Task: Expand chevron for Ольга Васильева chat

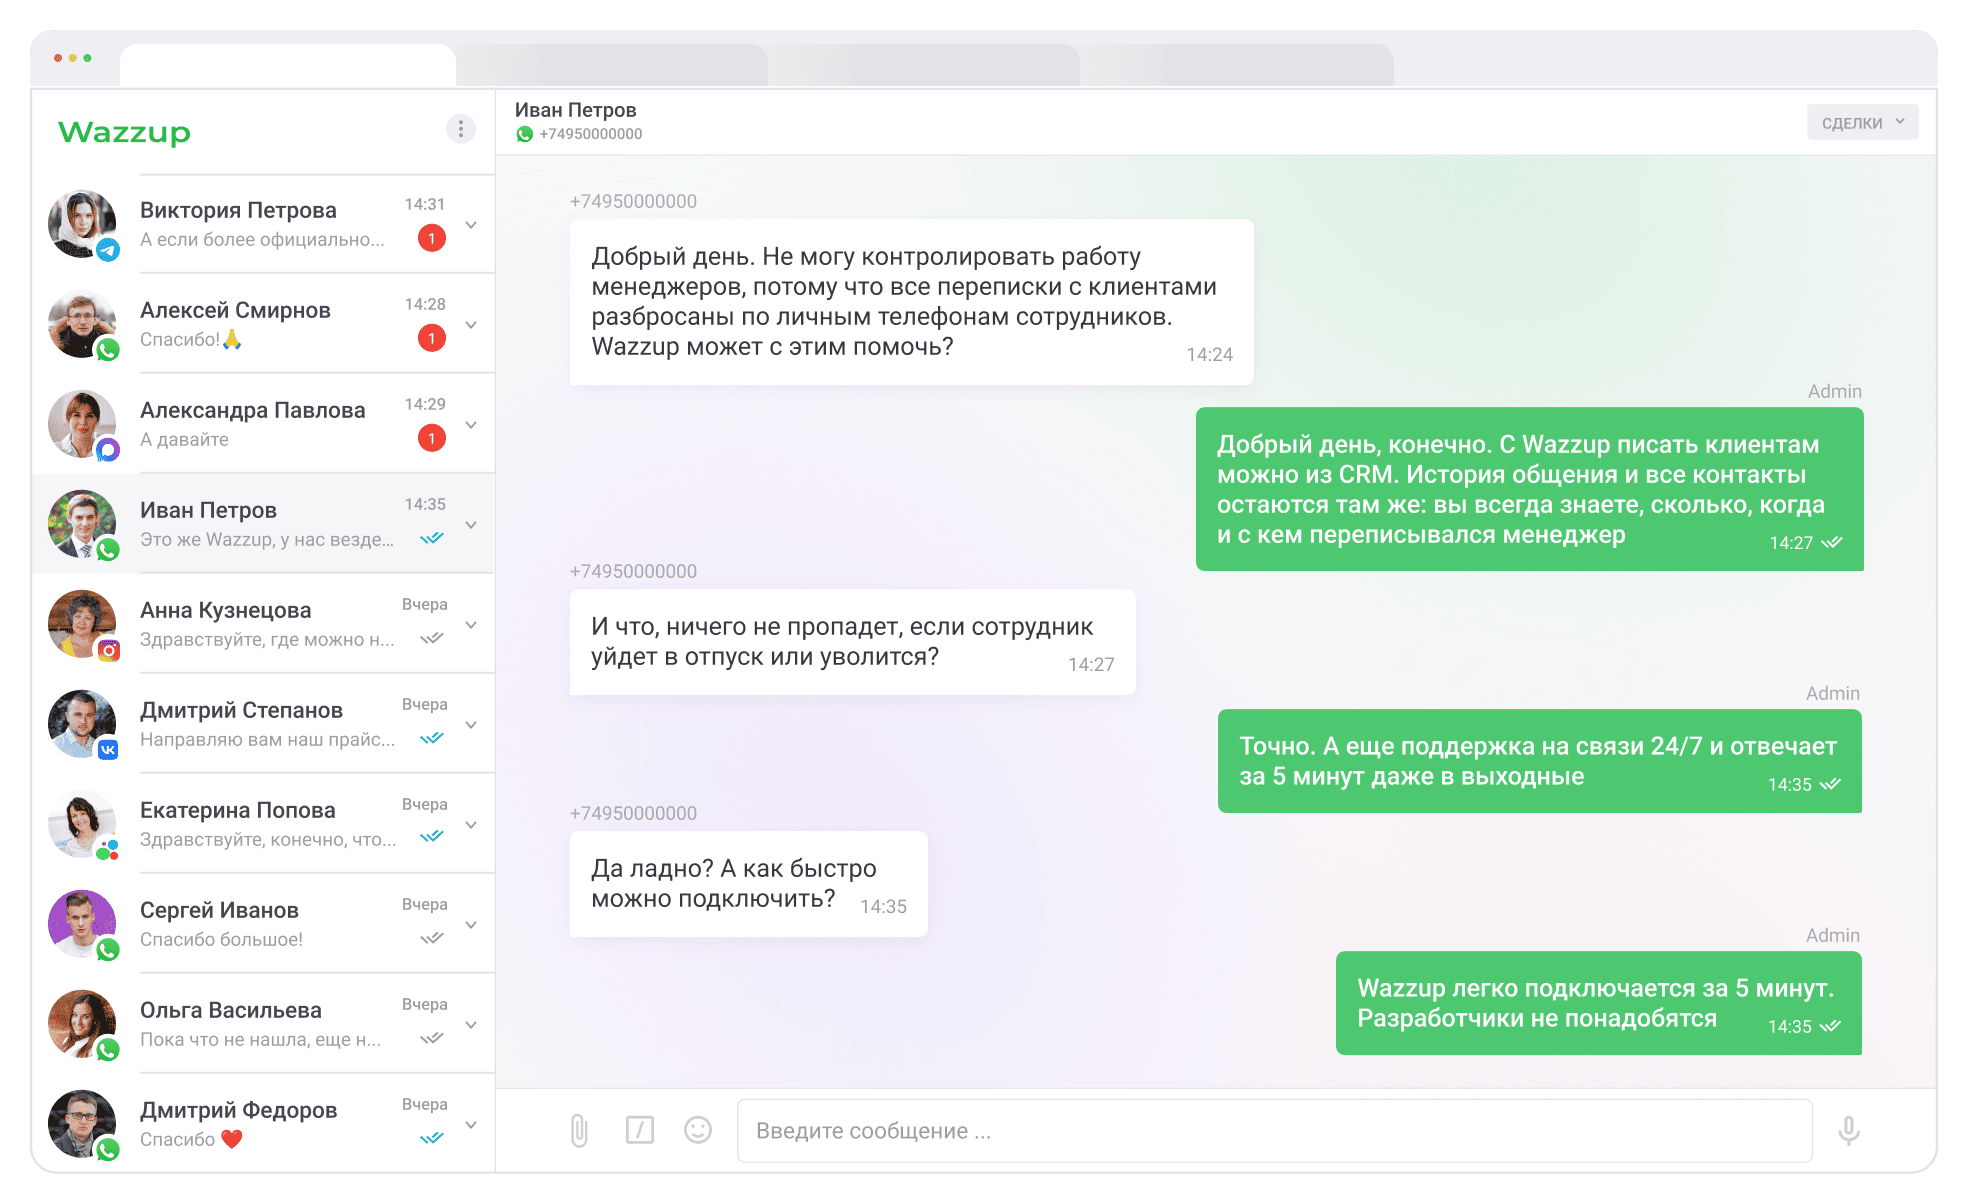Action: point(471,1025)
